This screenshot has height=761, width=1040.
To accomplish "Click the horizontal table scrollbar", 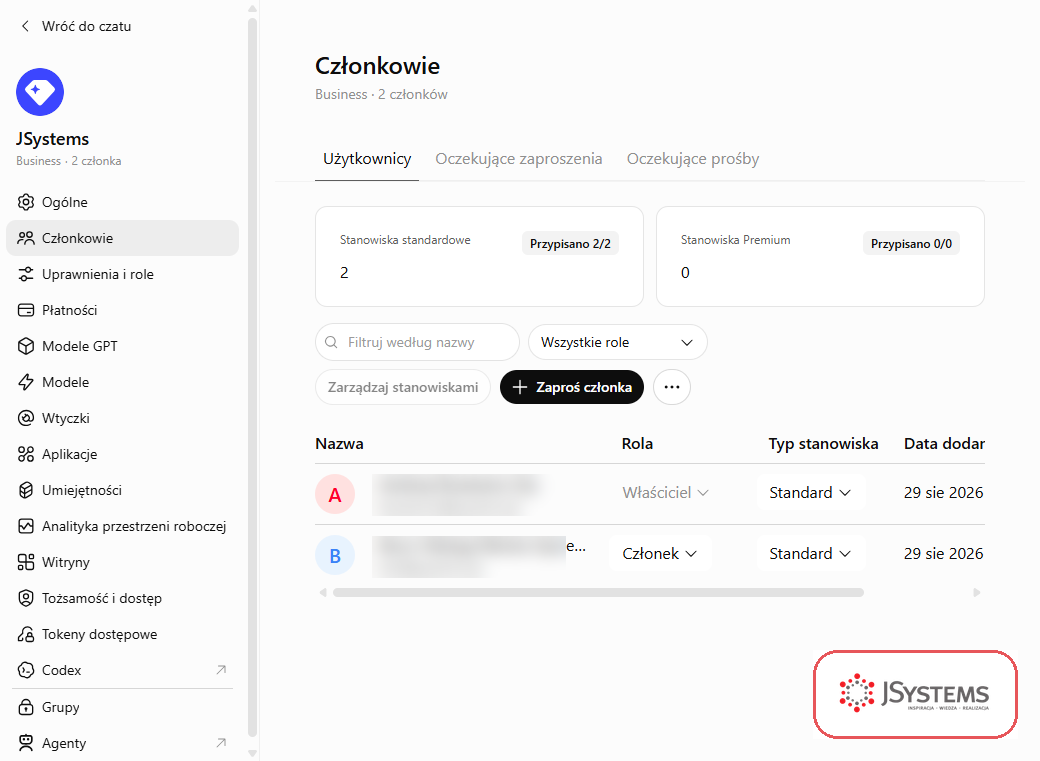I will [598, 592].
